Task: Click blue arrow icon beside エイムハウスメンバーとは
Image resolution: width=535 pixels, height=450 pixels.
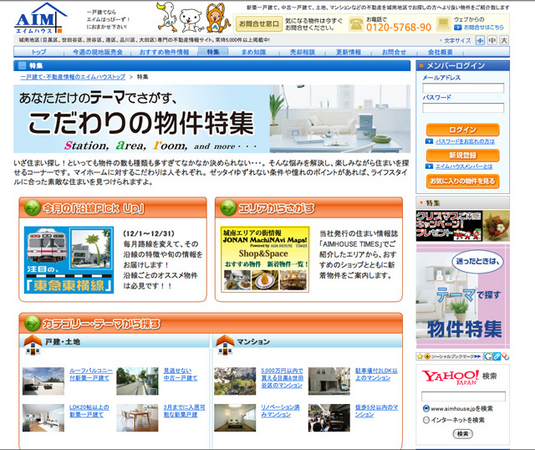Action: pos(429,166)
